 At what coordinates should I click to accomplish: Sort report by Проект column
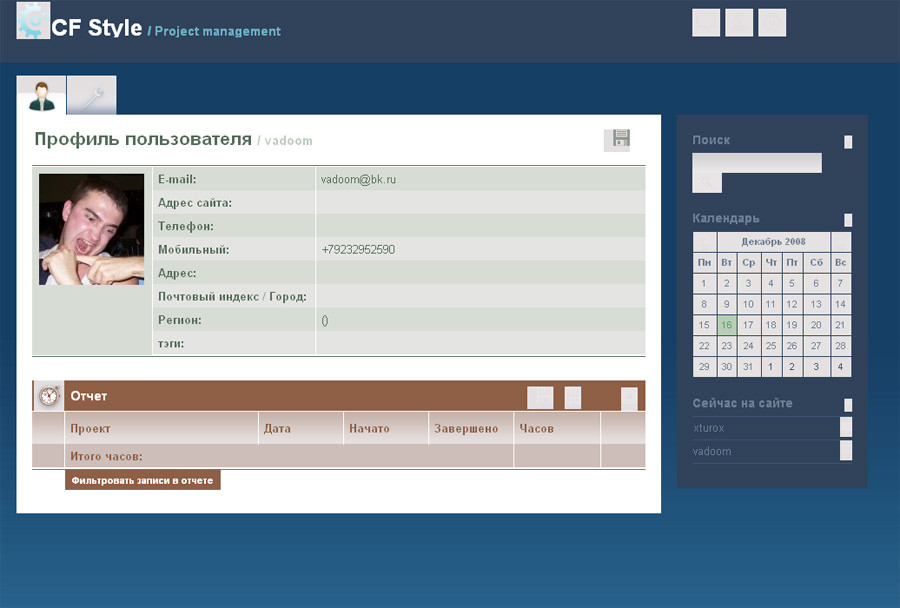click(x=90, y=428)
